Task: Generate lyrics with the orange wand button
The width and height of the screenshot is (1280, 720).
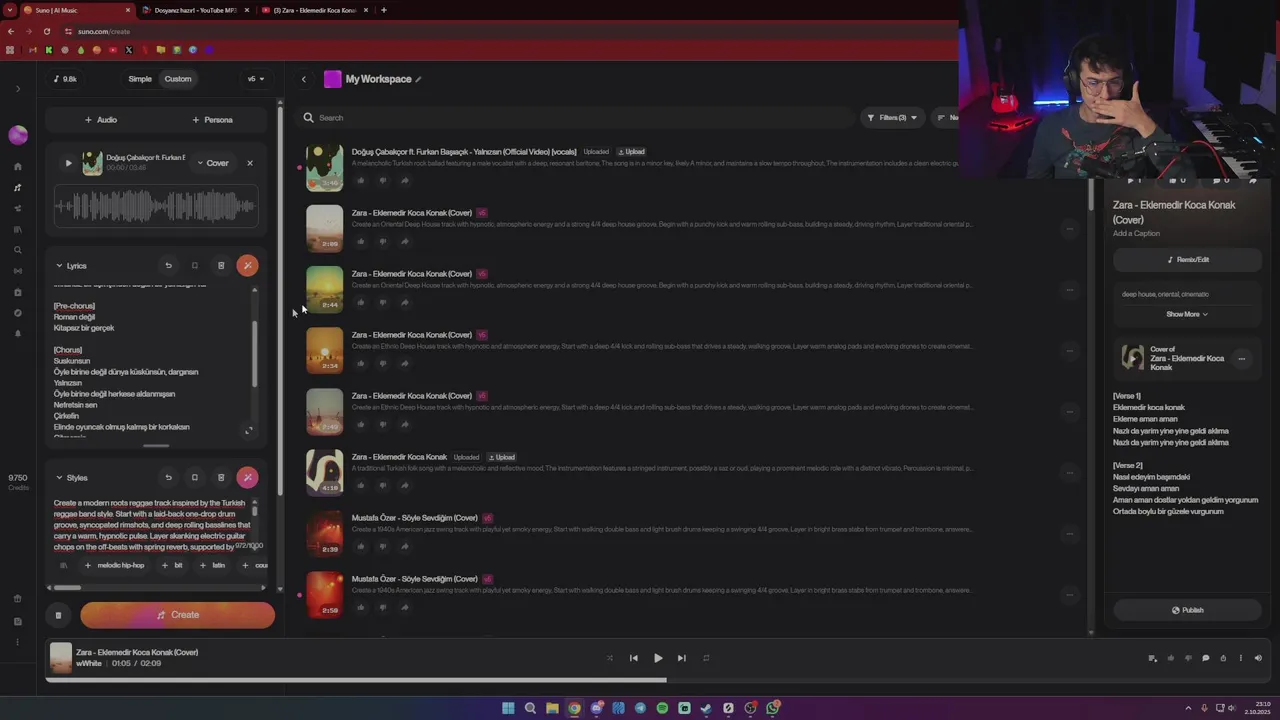Action: pos(248,266)
